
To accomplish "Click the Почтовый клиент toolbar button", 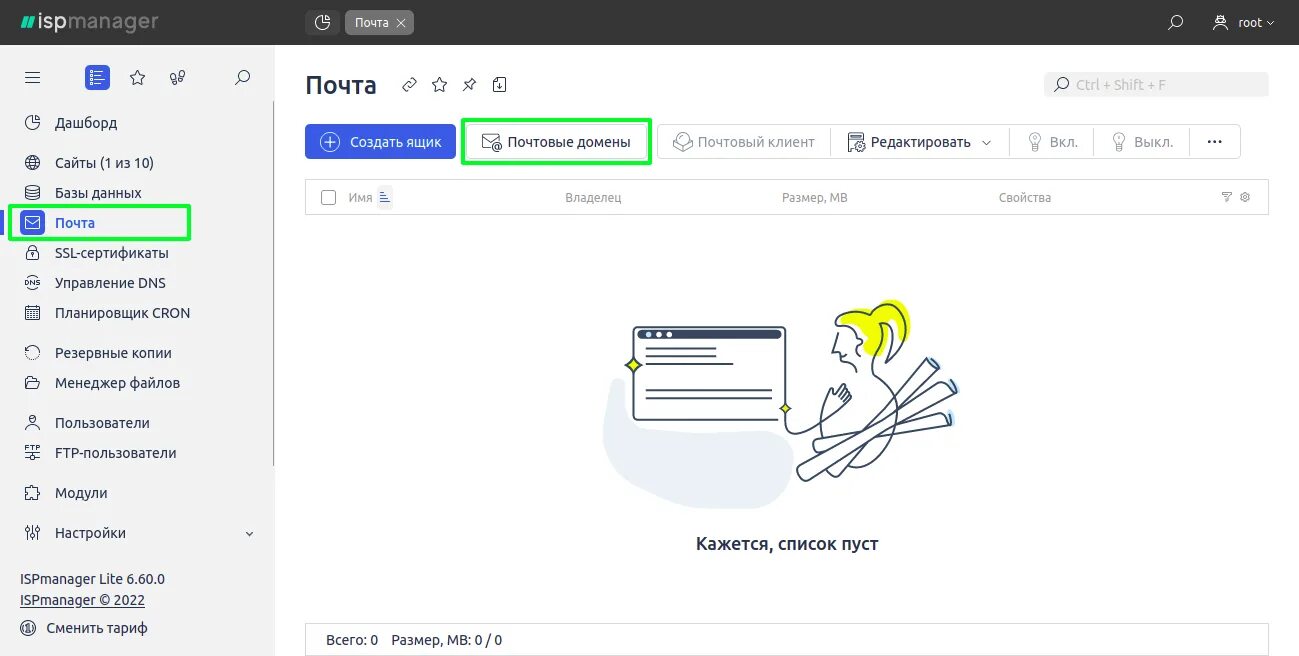I will 743,142.
